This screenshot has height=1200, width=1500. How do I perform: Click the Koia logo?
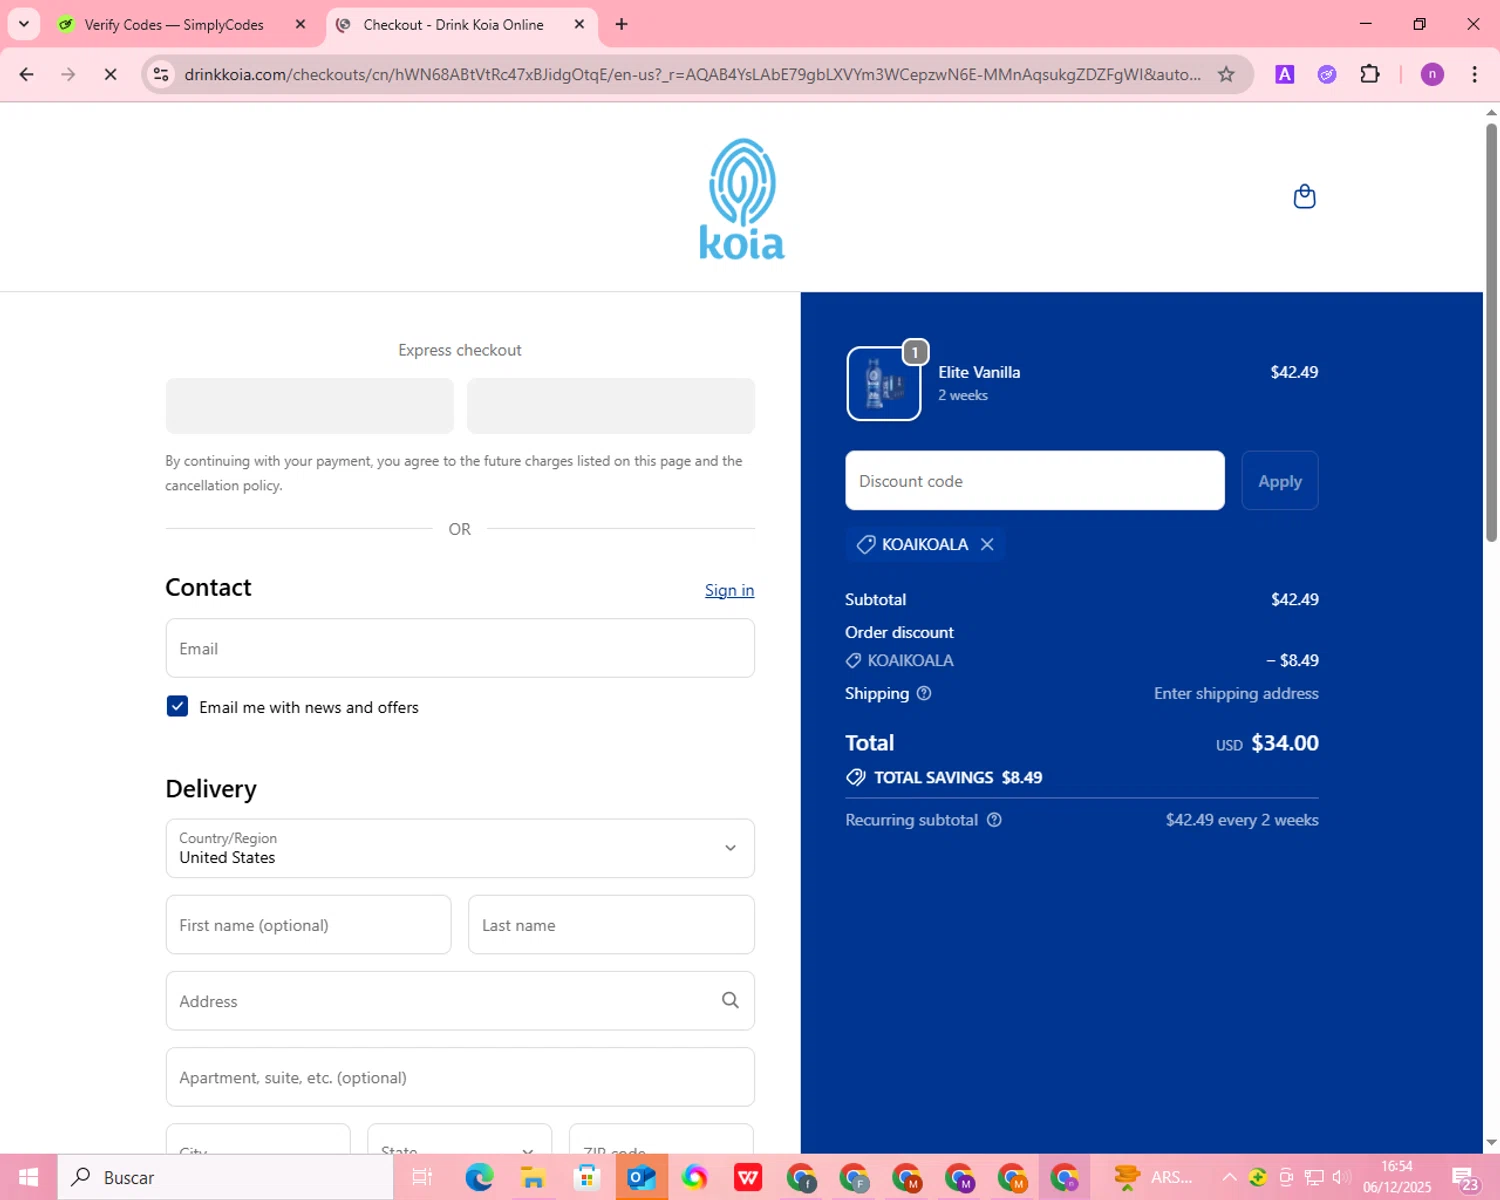point(742,199)
